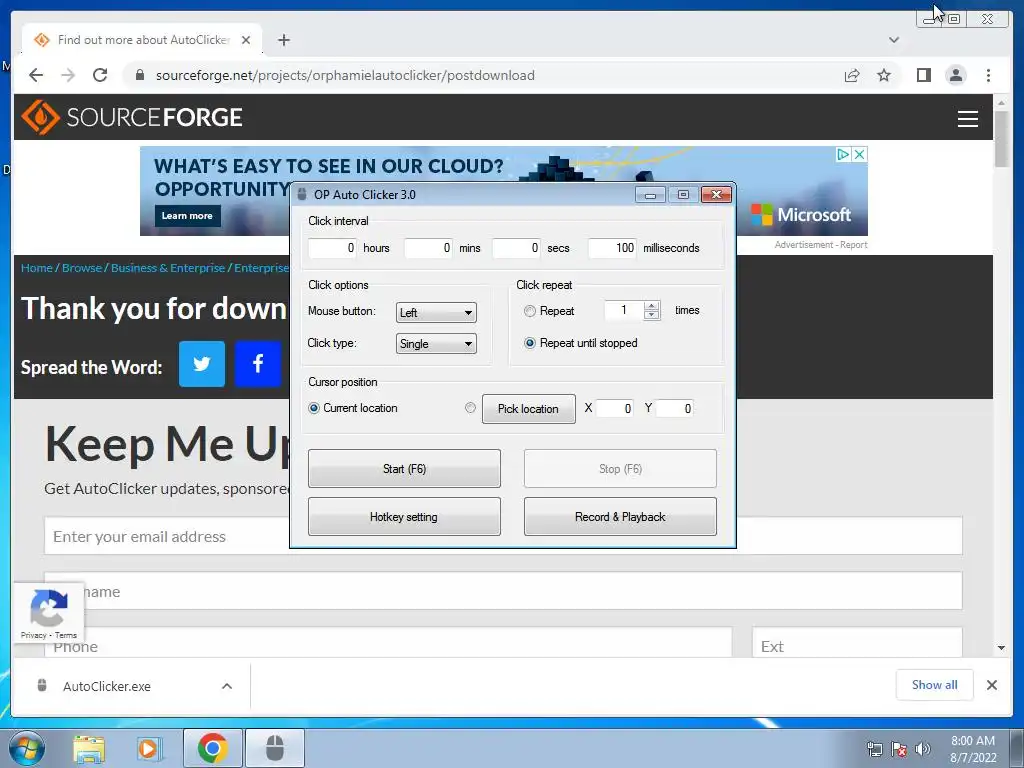Open Business & Enterprise breadcrumb

tap(168, 268)
